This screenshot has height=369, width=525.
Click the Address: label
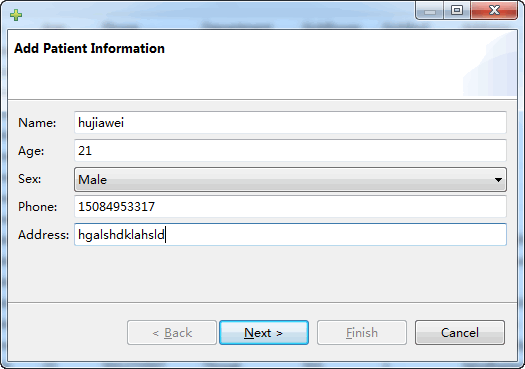coord(44,235)
